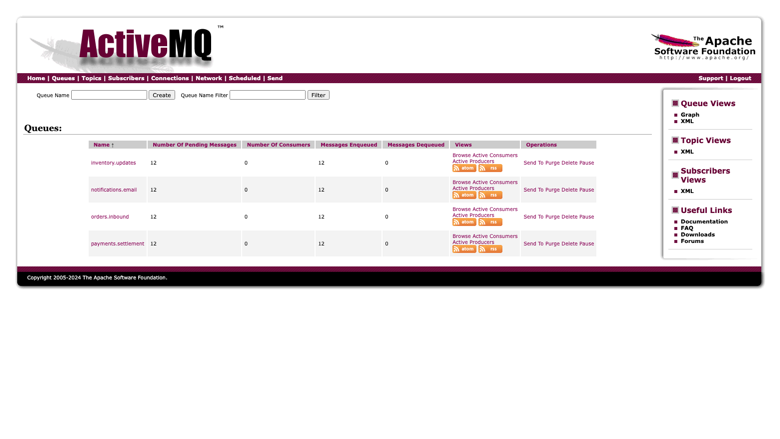Open atom feed for payments.settlement queue
The image size is (780, 439).
click(464, 249)
